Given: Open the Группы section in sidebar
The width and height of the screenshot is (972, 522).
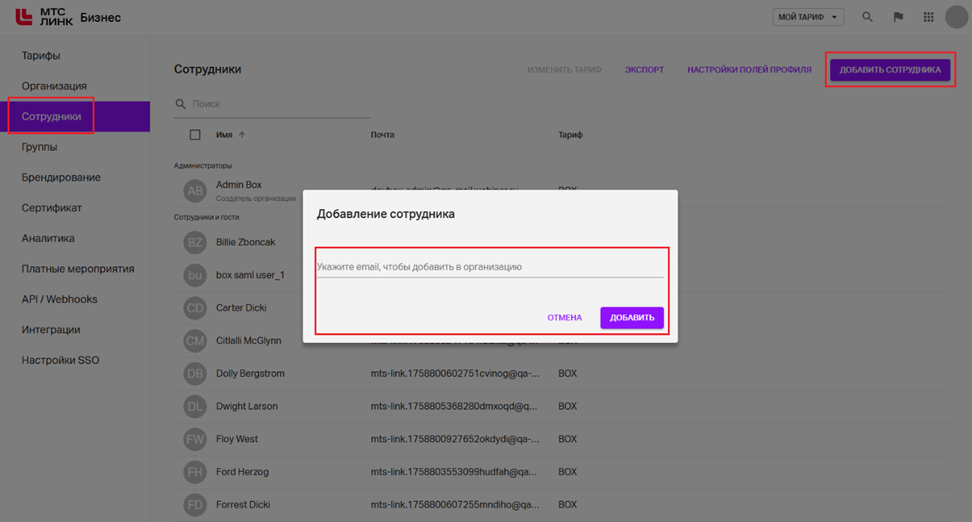Looking at the screenshot, I should [x=40, y=147].
